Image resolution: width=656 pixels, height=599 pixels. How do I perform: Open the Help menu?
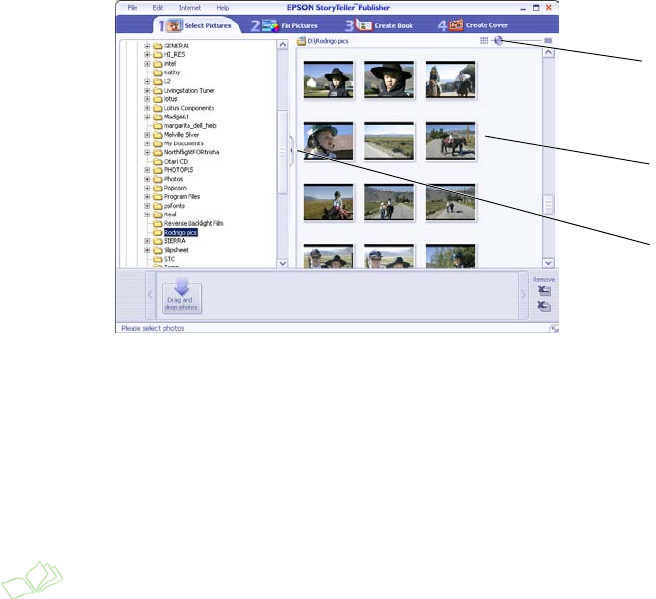(223, 8)
